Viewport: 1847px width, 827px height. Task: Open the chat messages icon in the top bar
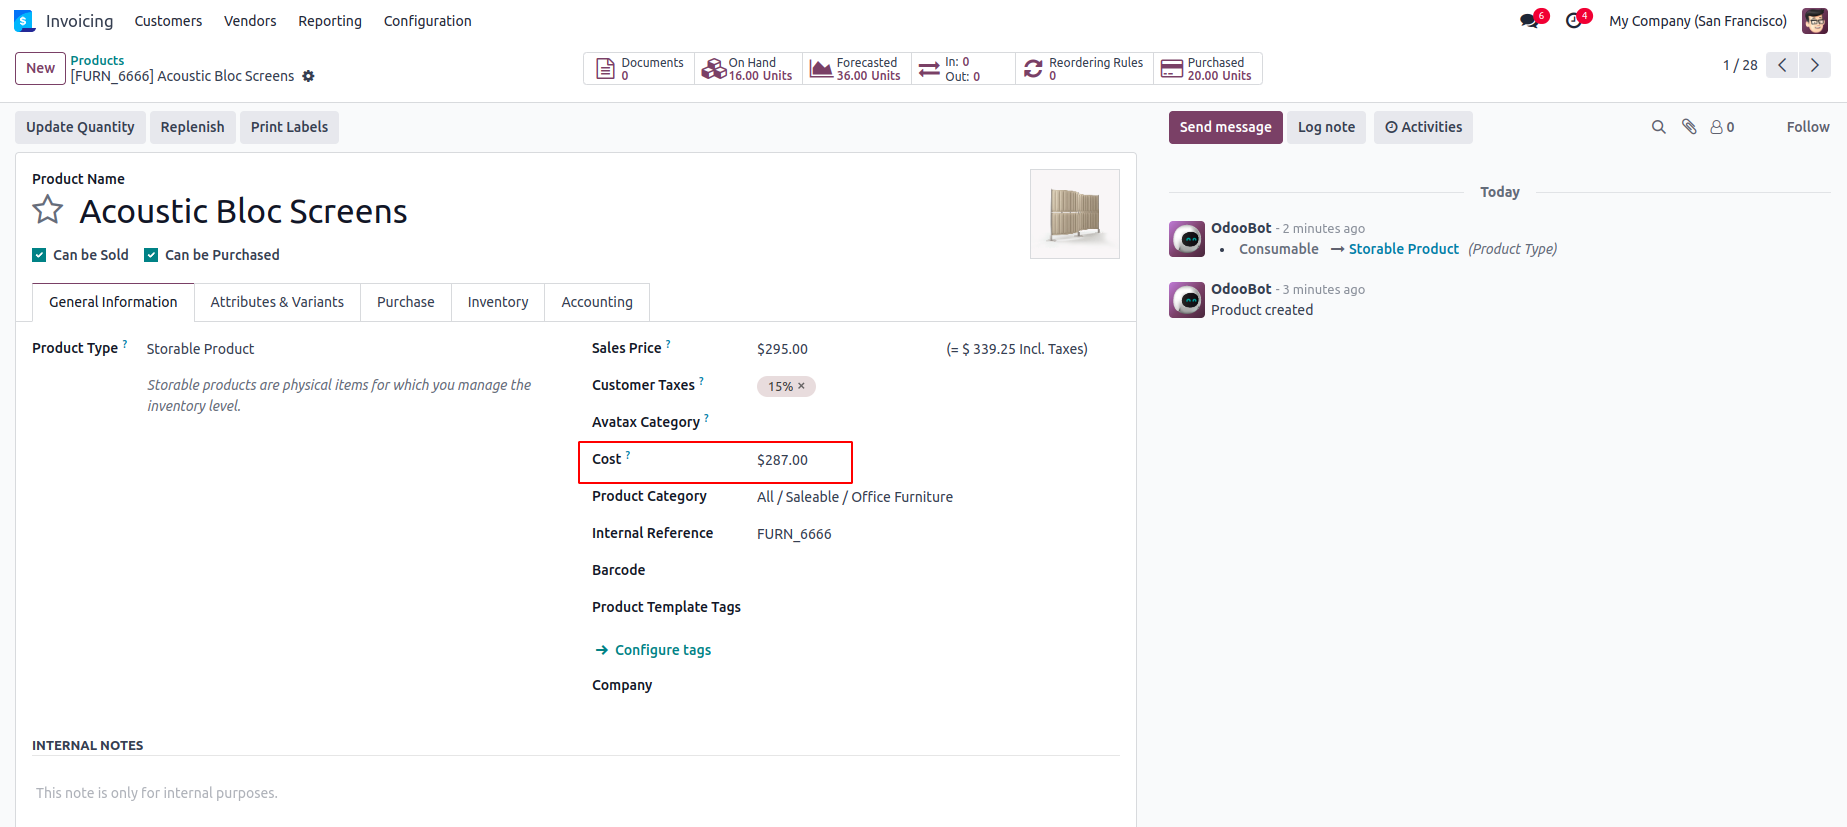[x=1529, y=21]
